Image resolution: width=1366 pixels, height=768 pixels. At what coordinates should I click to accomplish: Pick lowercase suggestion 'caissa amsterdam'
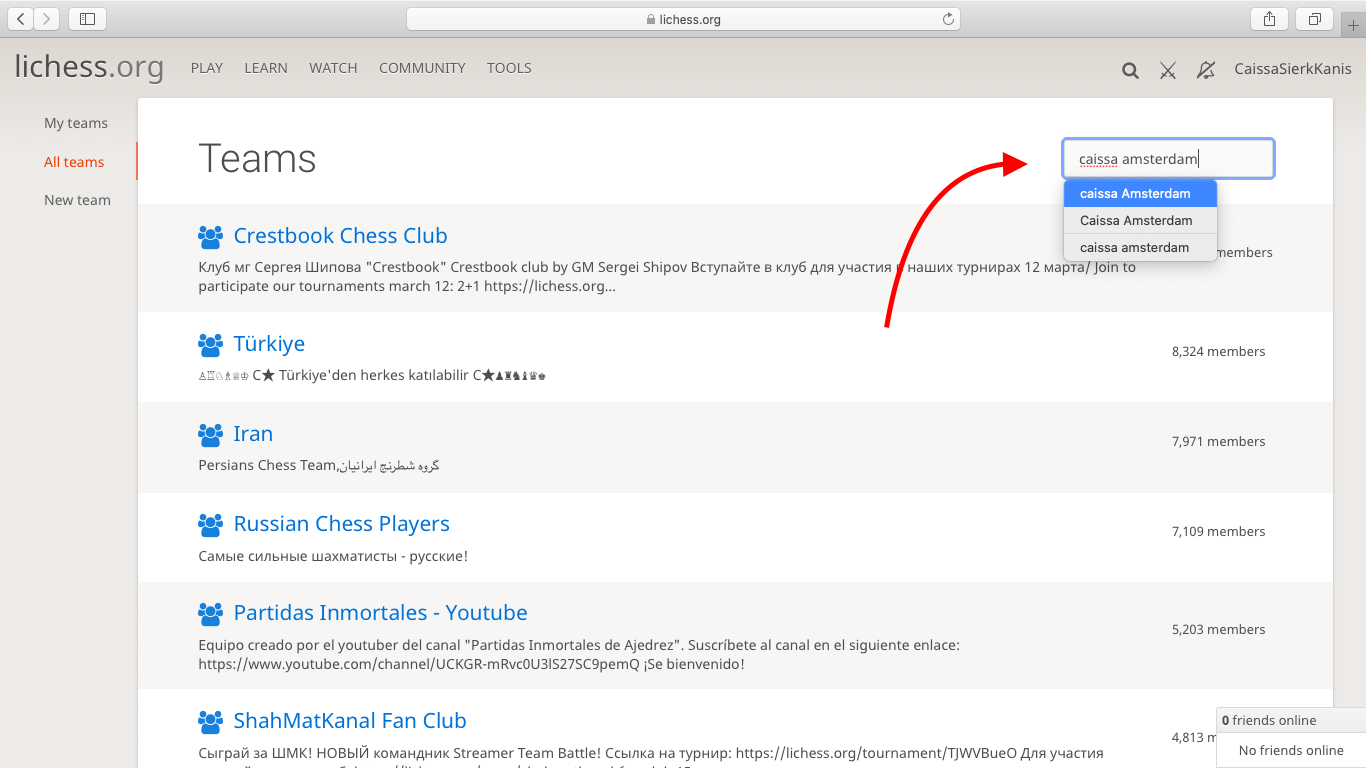1140,247
